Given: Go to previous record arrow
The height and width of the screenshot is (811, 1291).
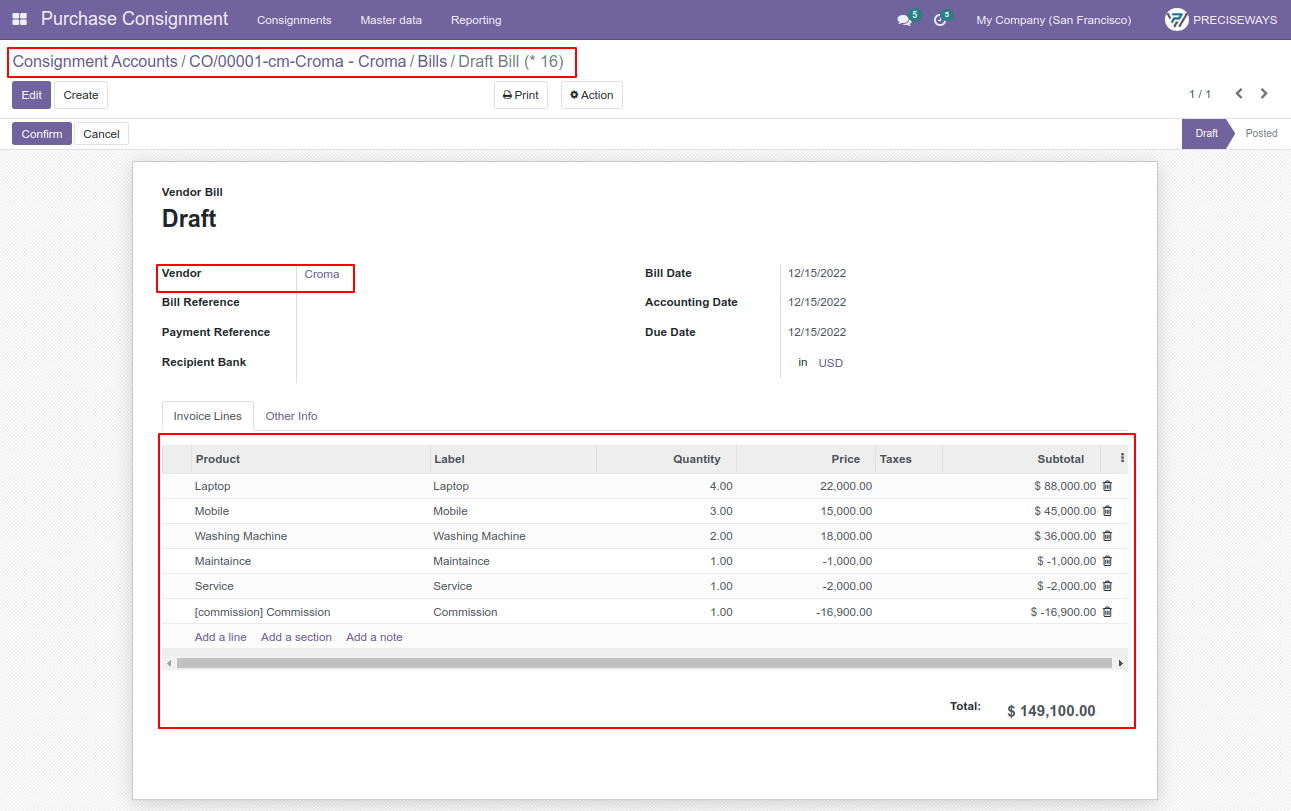Looking at the screenshot, I should click(1239, 94).
